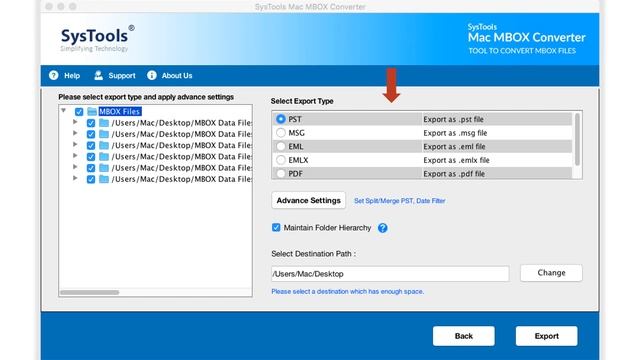Open the Support menu item

115,76
